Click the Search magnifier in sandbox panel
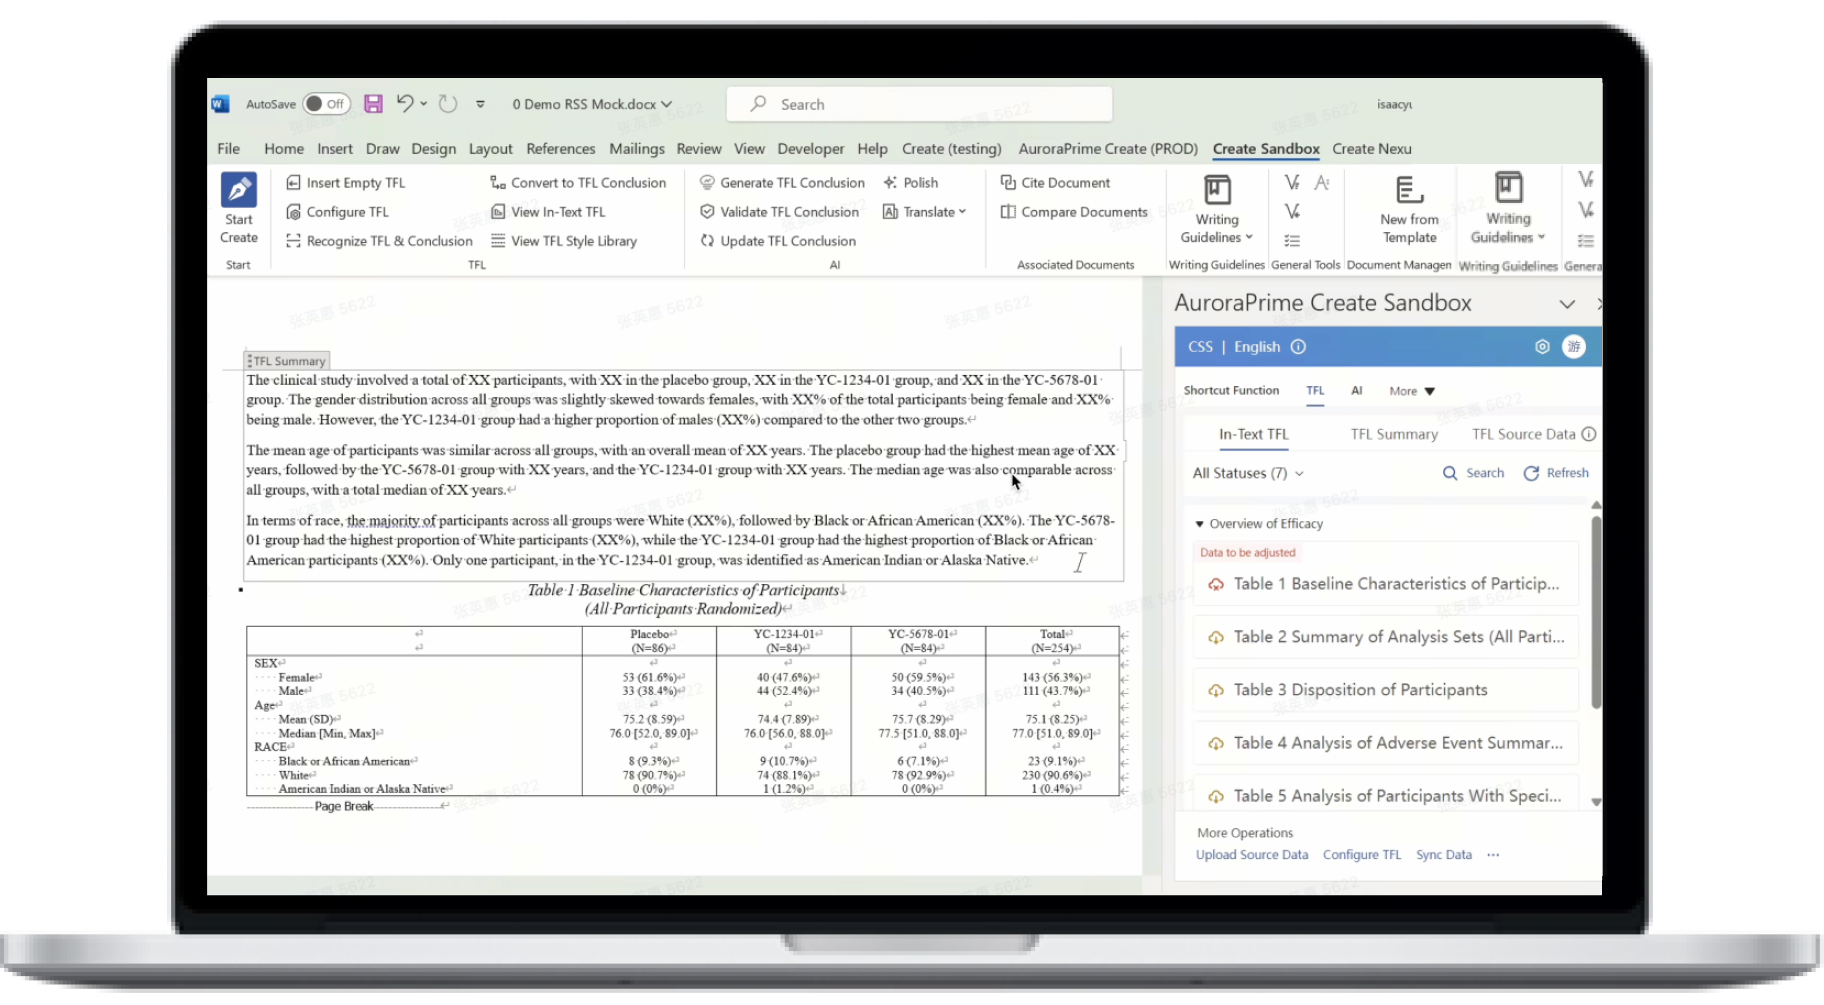The height and width of the screenshot is (1005, 1824). pyautogui.click(x=1450, y=473)
